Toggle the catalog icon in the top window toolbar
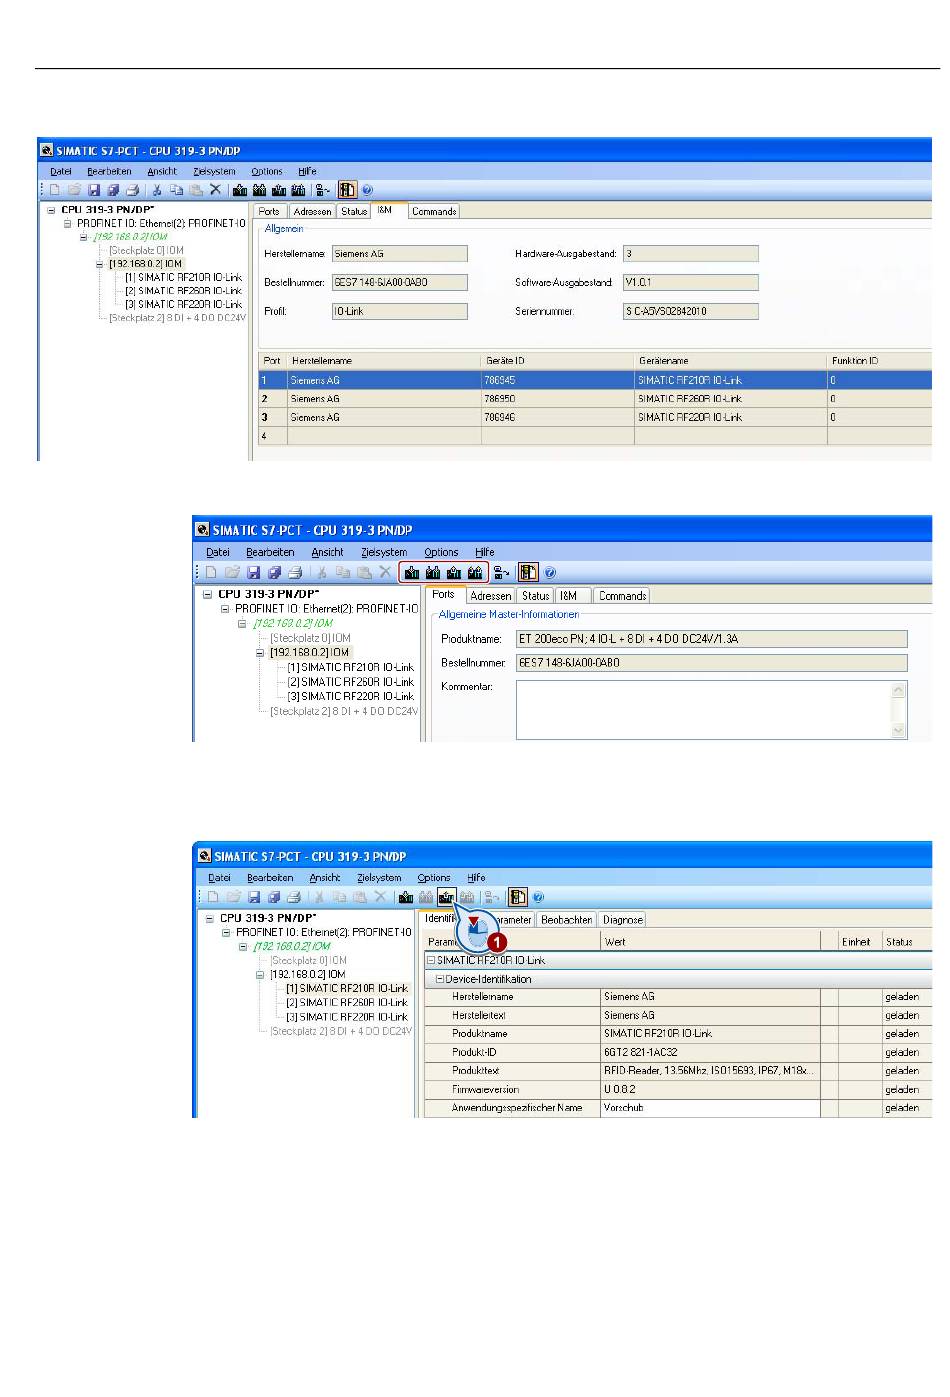This screenshot has width=950, height=1397. [x=347, y=190]
